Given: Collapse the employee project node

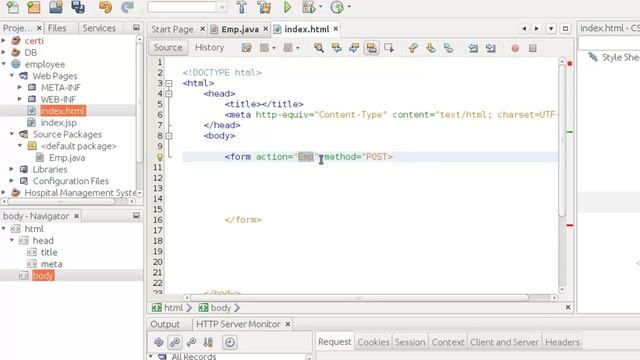Looking at the screenshot, I should (4, 64).
